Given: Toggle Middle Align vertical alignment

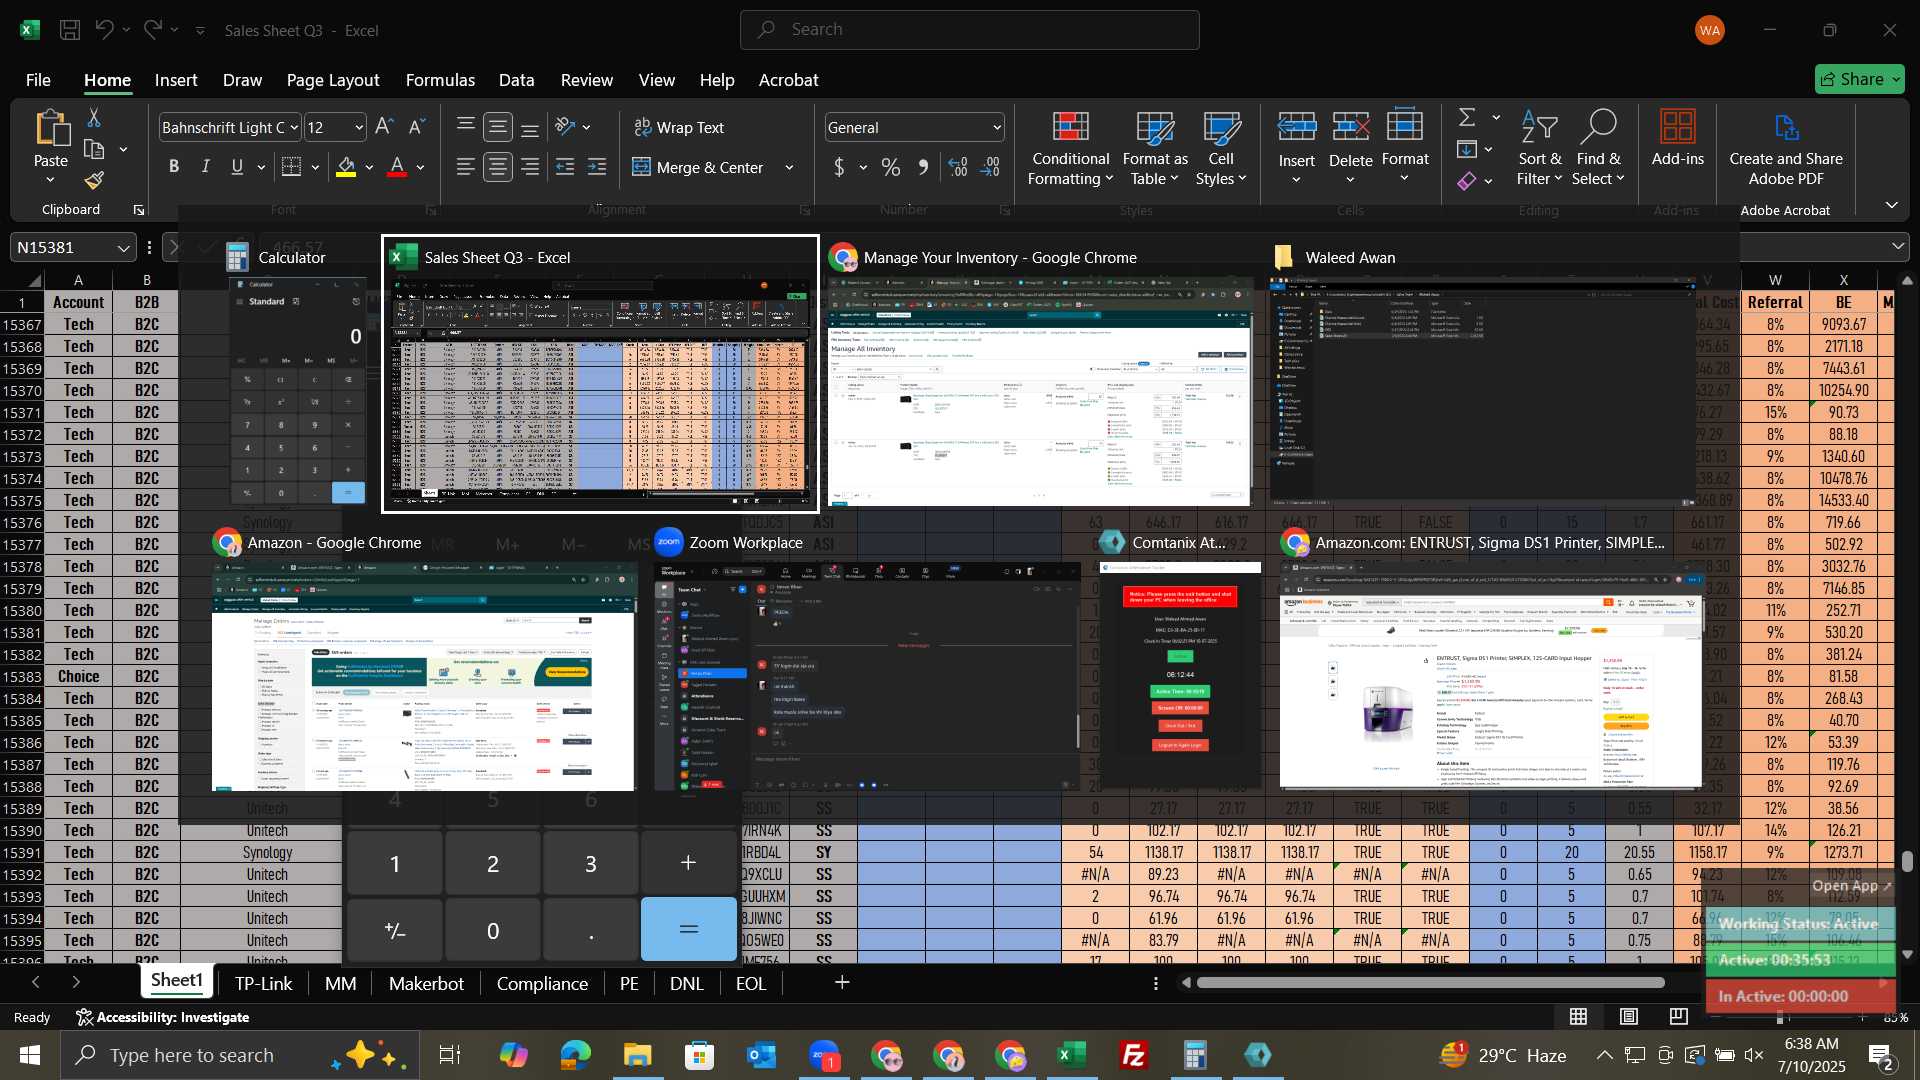Looking at the screenshot, I should point(498,127).
